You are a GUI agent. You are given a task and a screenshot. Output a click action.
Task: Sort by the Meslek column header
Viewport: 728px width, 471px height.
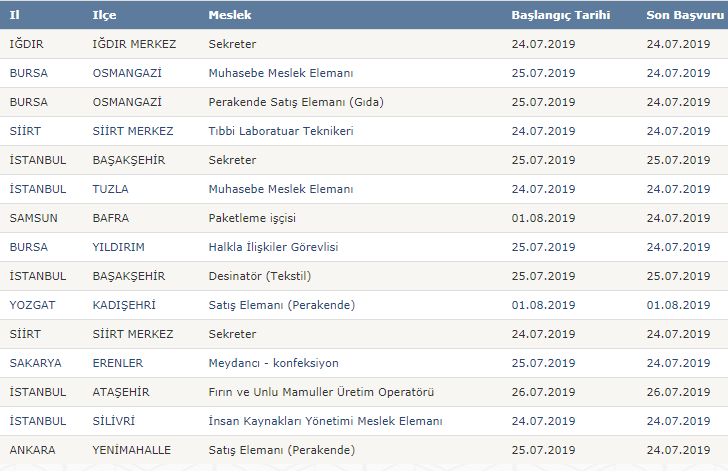[x=230, y=15]
